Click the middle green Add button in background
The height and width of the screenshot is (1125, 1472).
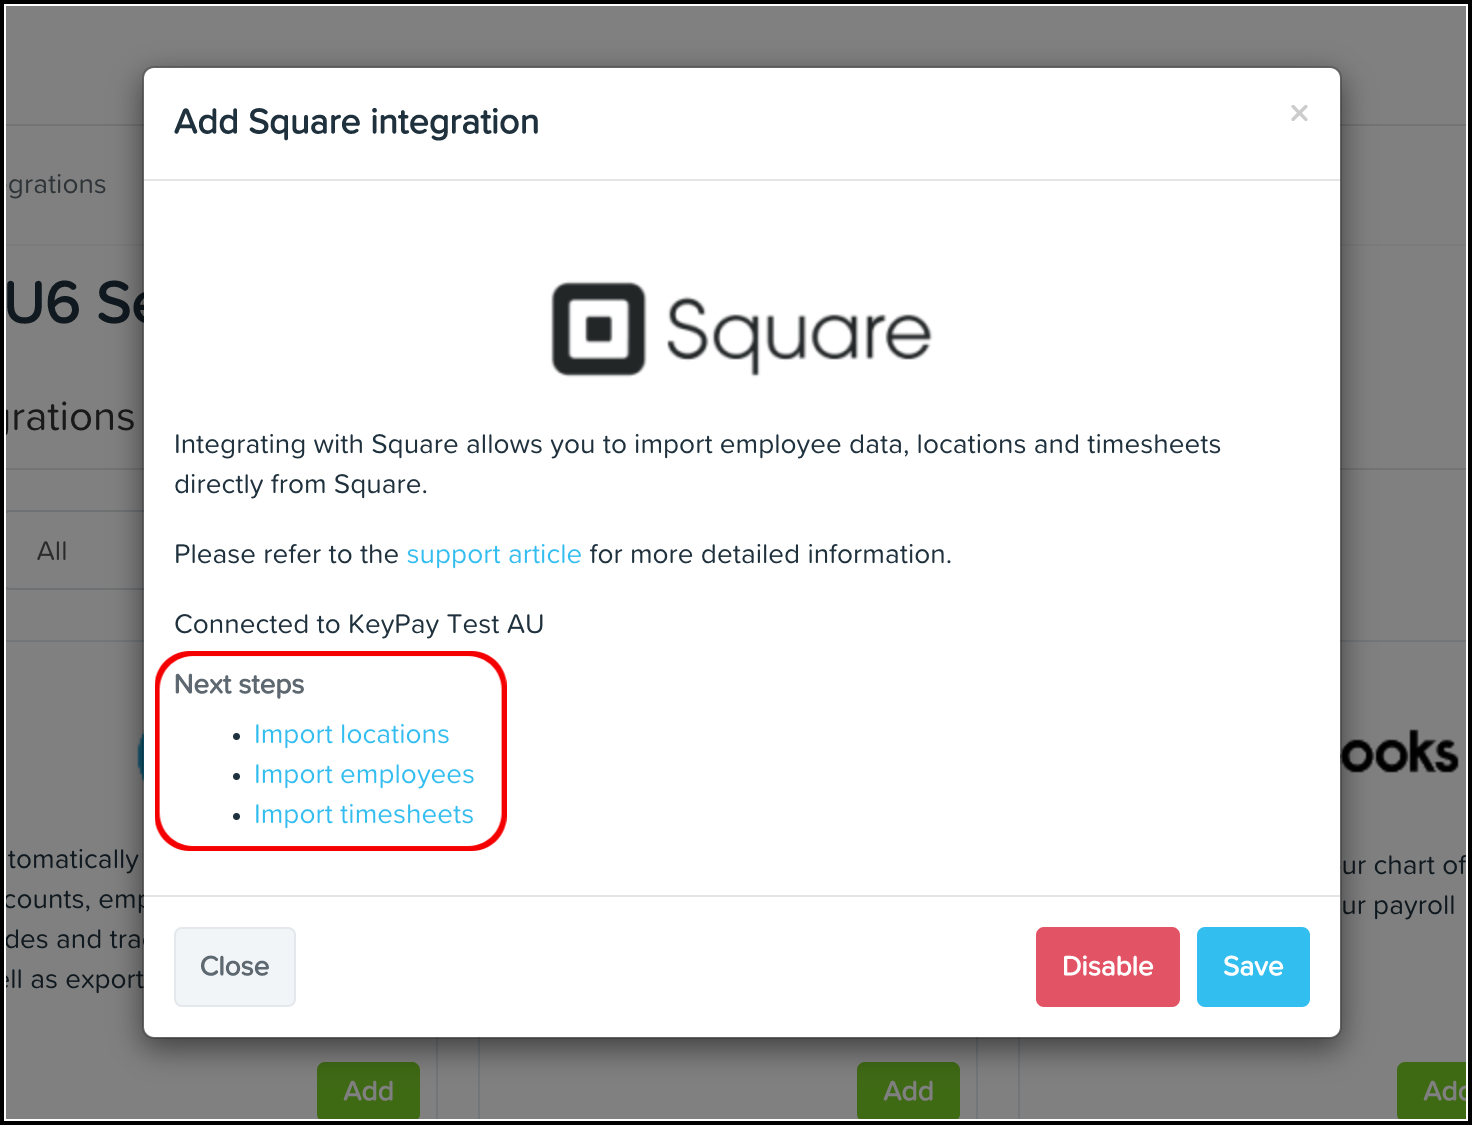(x=908, y=1090)
